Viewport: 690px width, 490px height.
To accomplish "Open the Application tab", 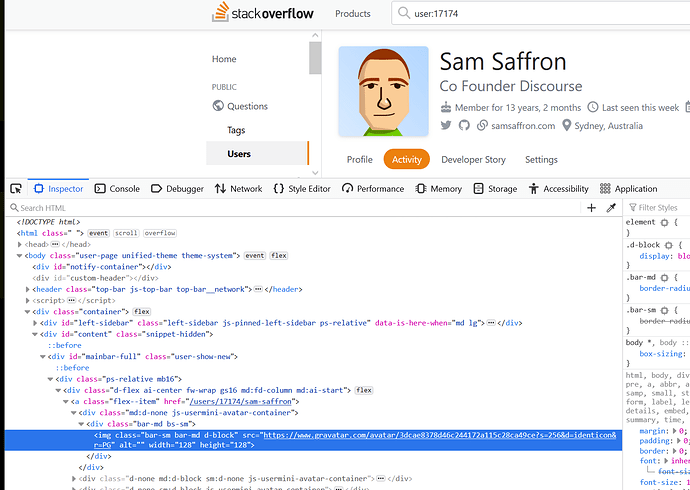I will coord(629,189).
